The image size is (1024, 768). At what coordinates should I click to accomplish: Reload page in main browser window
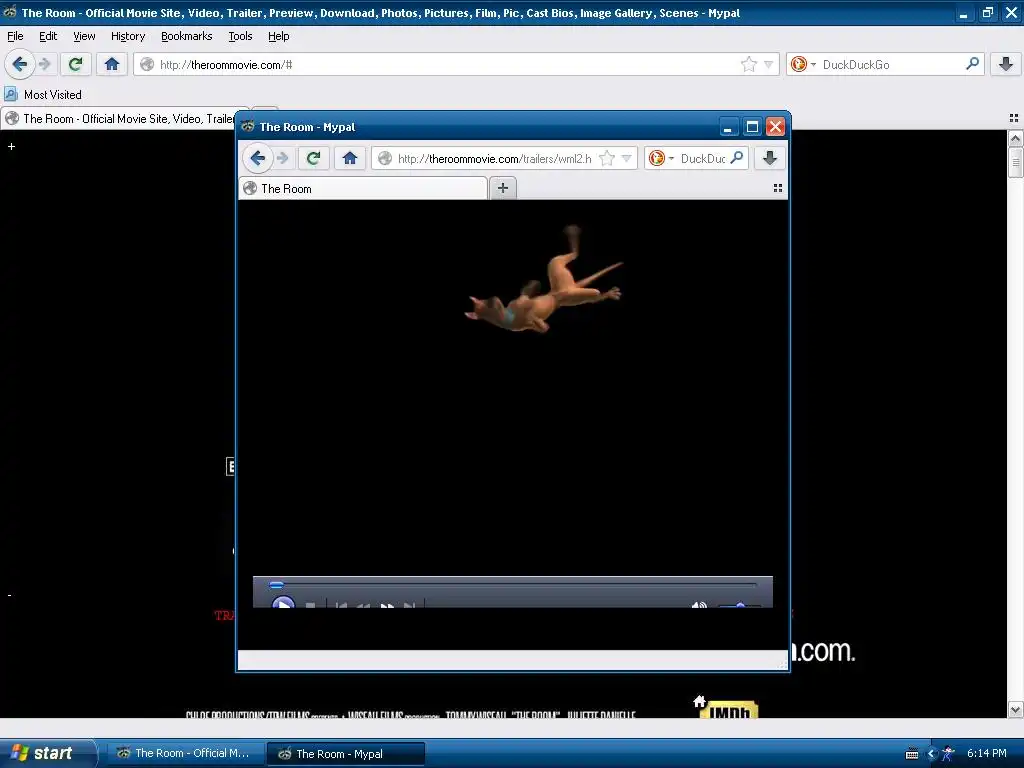click(75, 64)
